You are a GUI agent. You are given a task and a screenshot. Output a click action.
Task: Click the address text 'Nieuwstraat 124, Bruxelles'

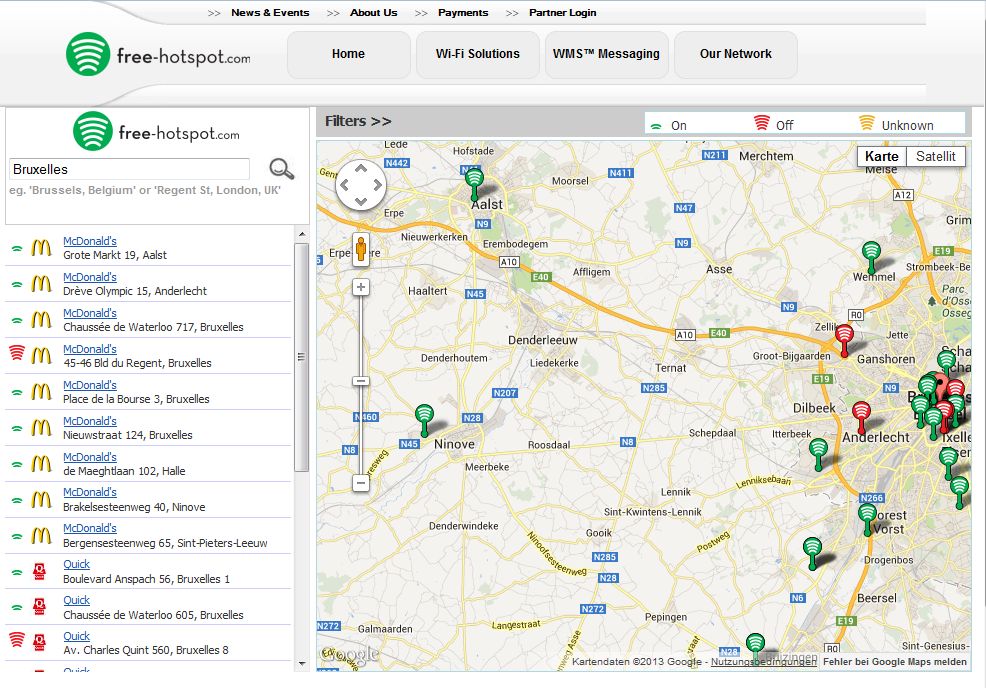coord(128,435)
